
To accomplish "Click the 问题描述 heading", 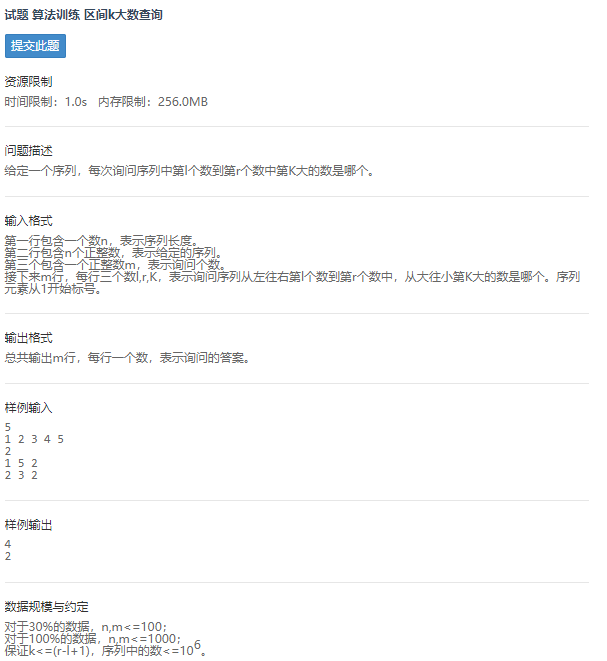I will coord(28,150).
